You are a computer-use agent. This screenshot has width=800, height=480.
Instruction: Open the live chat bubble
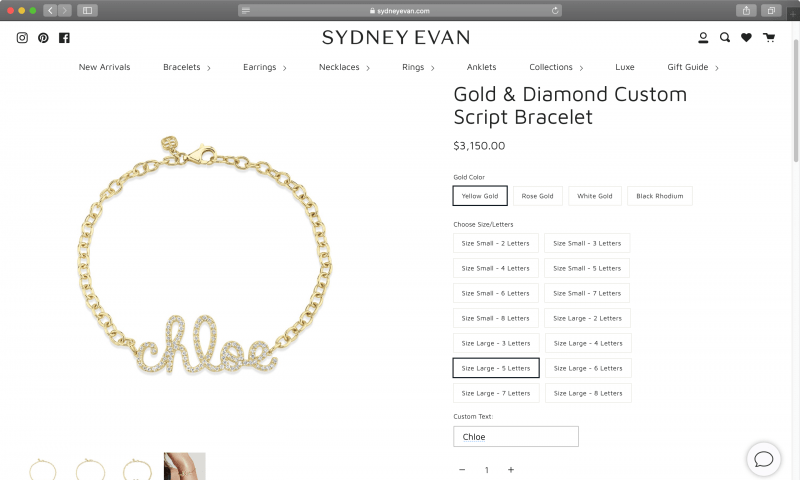click(x=764, y=459)
